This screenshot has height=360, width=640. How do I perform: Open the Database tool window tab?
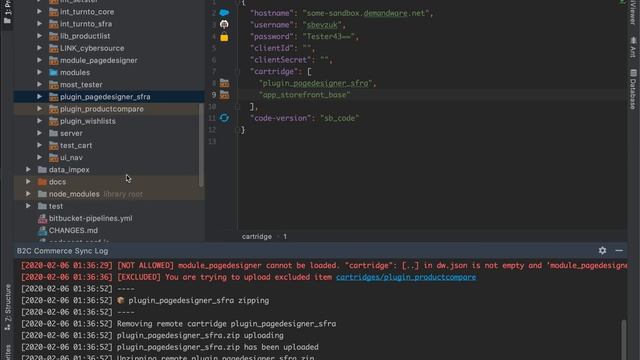pos(633,89)
